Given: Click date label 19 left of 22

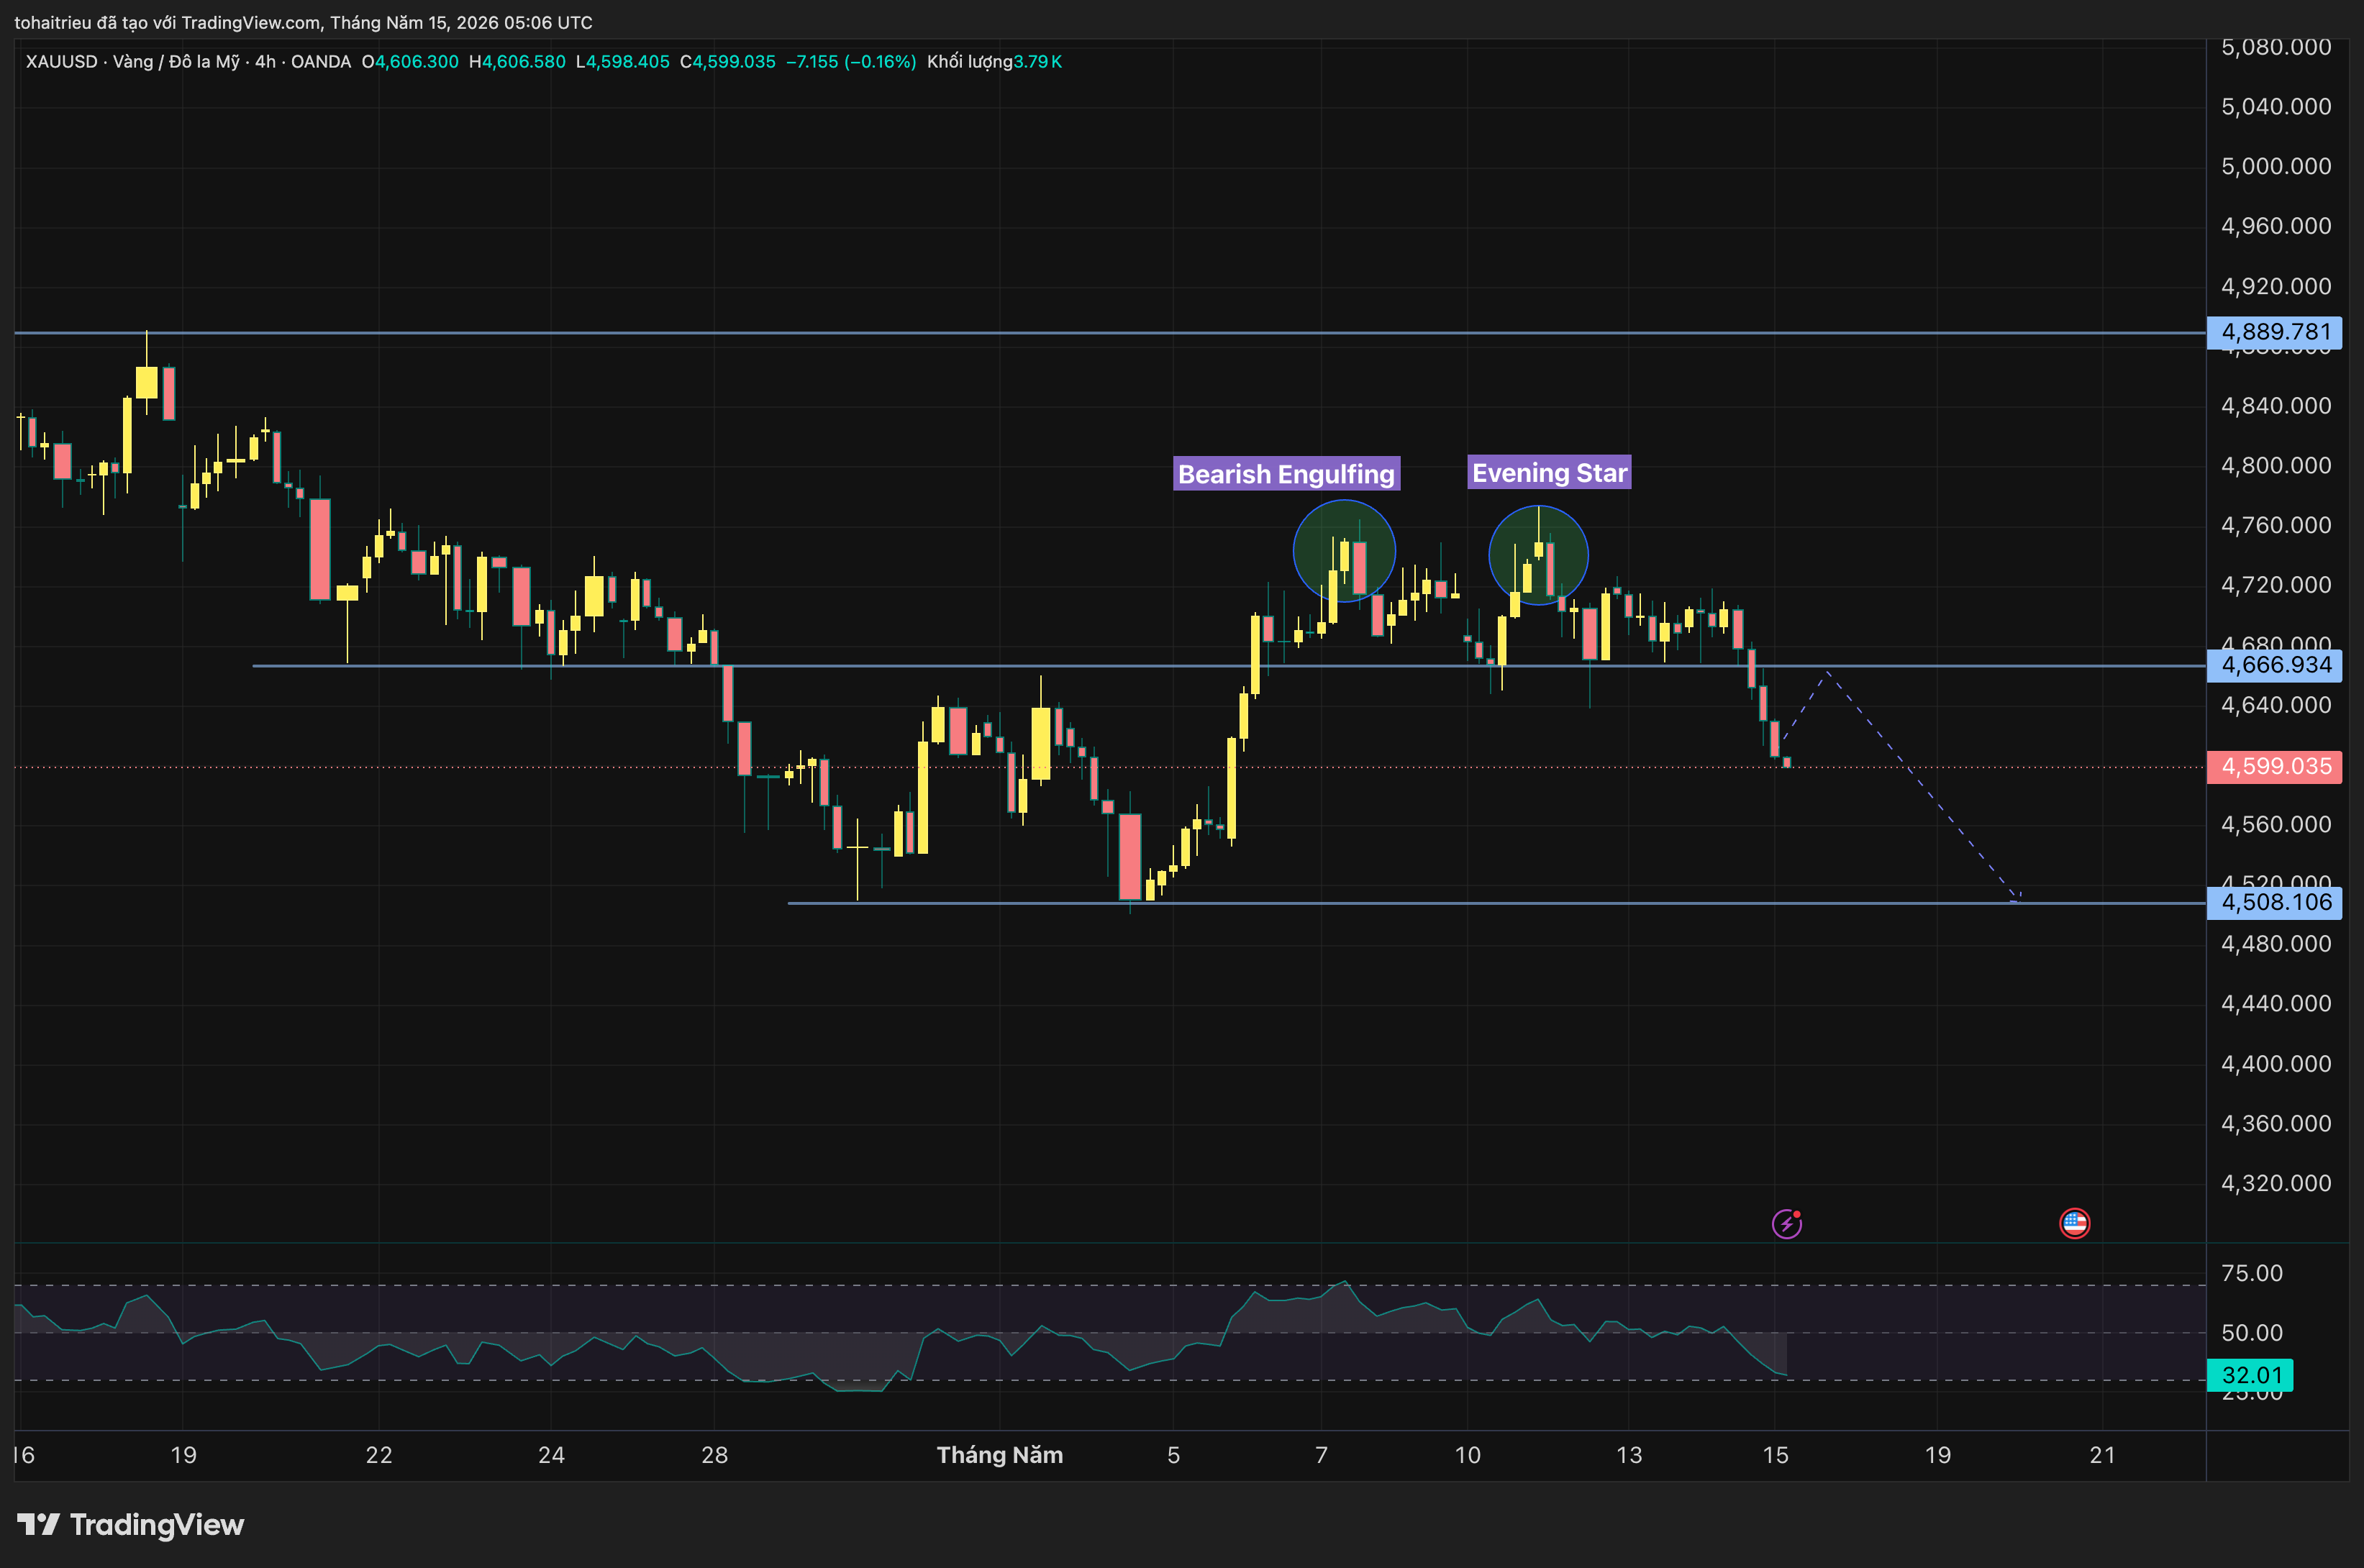Looking at the screenshot, I should coord(183,1455).
